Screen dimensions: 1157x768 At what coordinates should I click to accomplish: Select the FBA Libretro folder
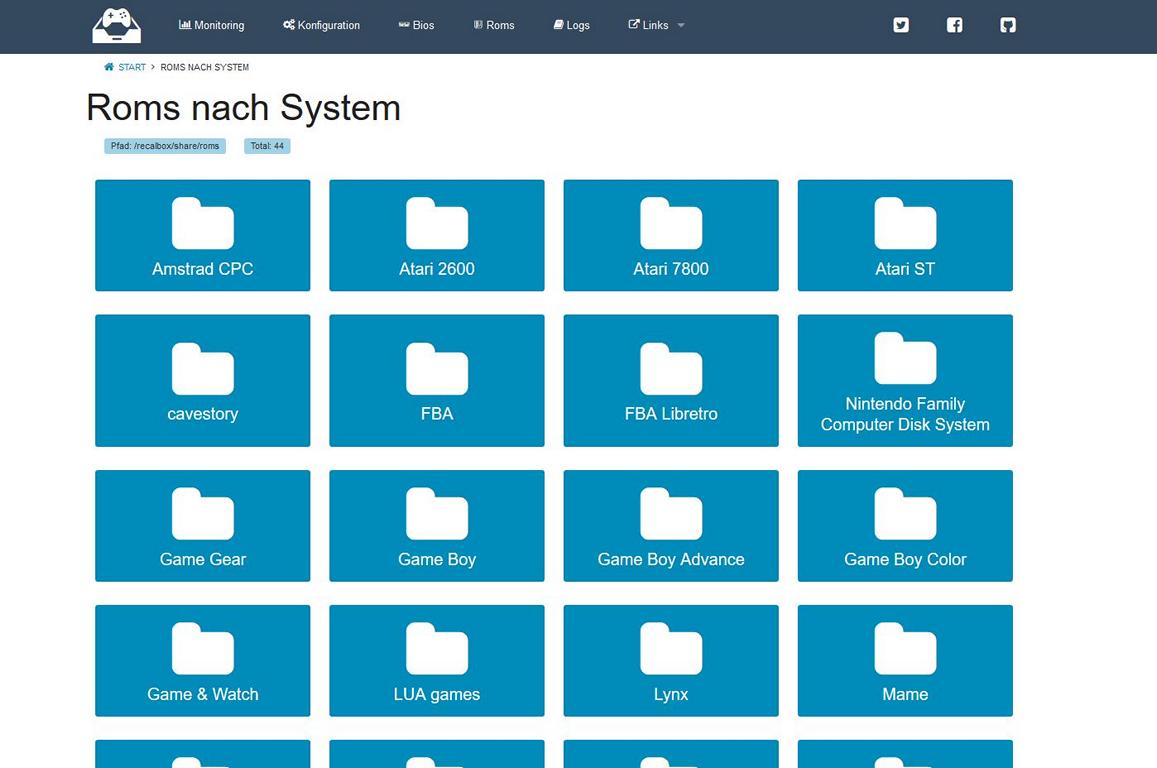(x=670, y=380)
